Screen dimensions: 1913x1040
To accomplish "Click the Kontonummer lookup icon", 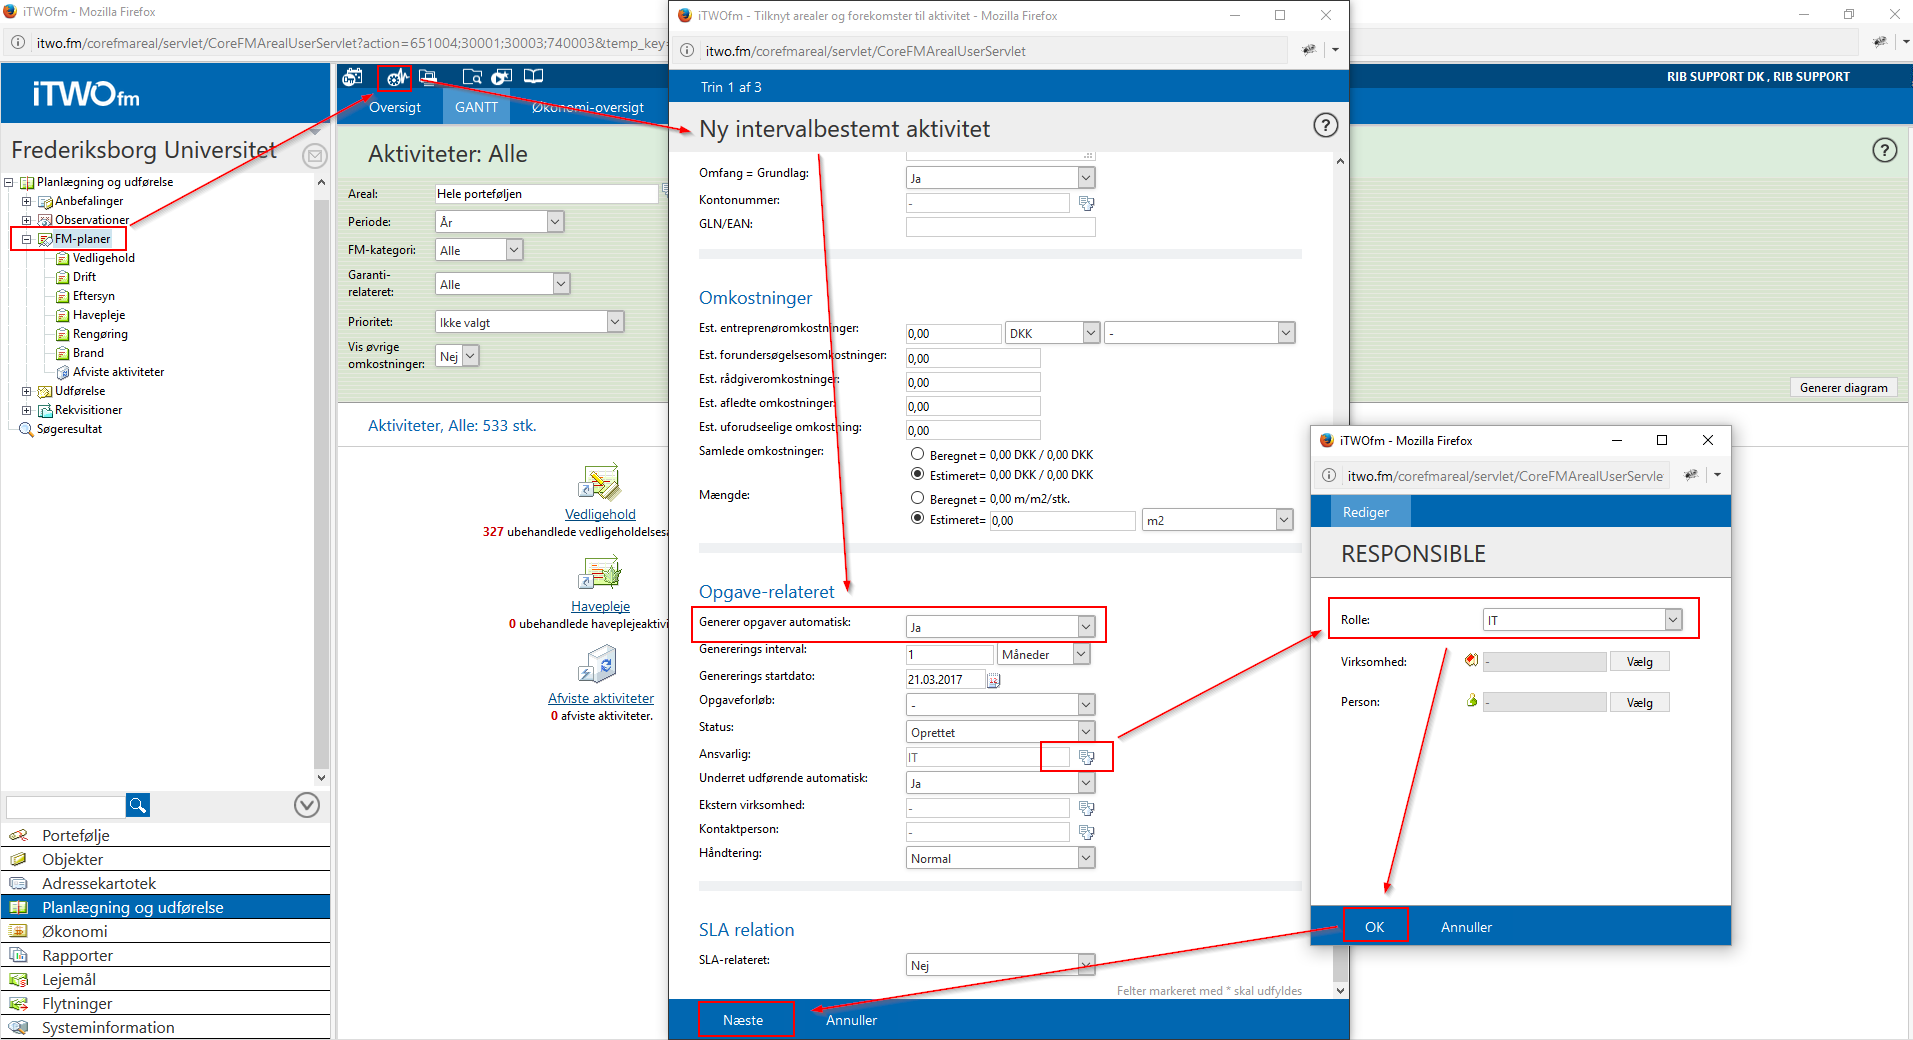I will click(1087, 203).
